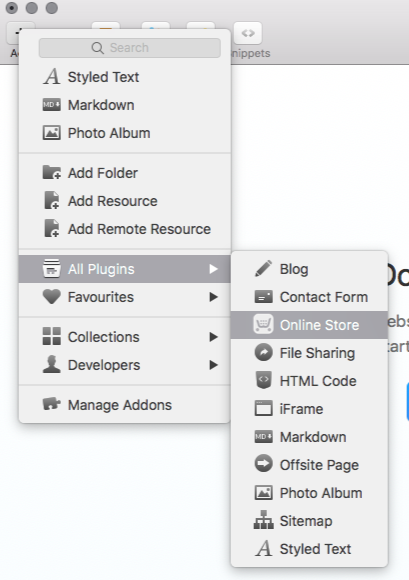Expand the Developers submenu arrow
The image size is (409, 580).
coord(213,365)
